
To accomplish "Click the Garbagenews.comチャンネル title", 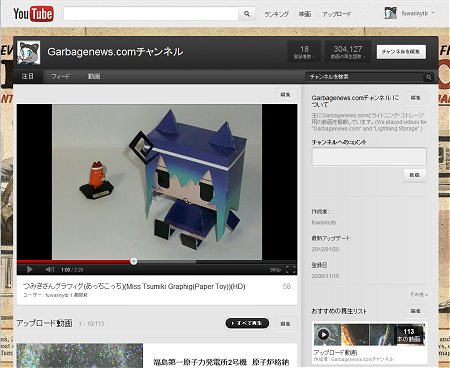I will tap(115, 52).
